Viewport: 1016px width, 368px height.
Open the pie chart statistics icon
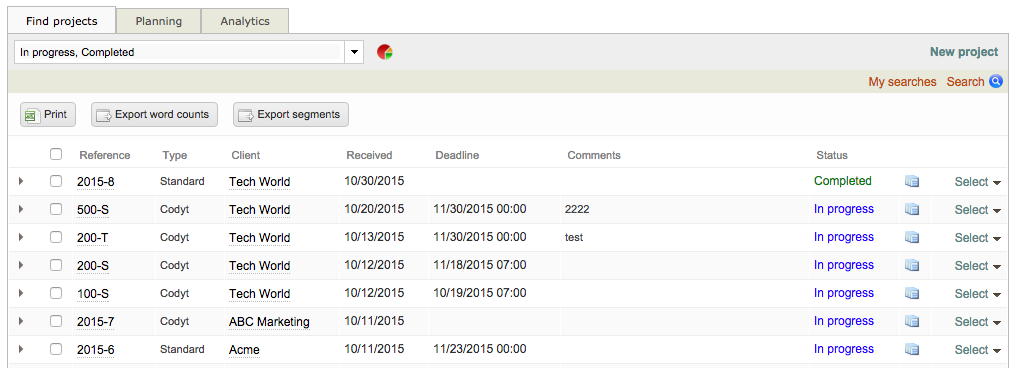click(x=385, y=52)
